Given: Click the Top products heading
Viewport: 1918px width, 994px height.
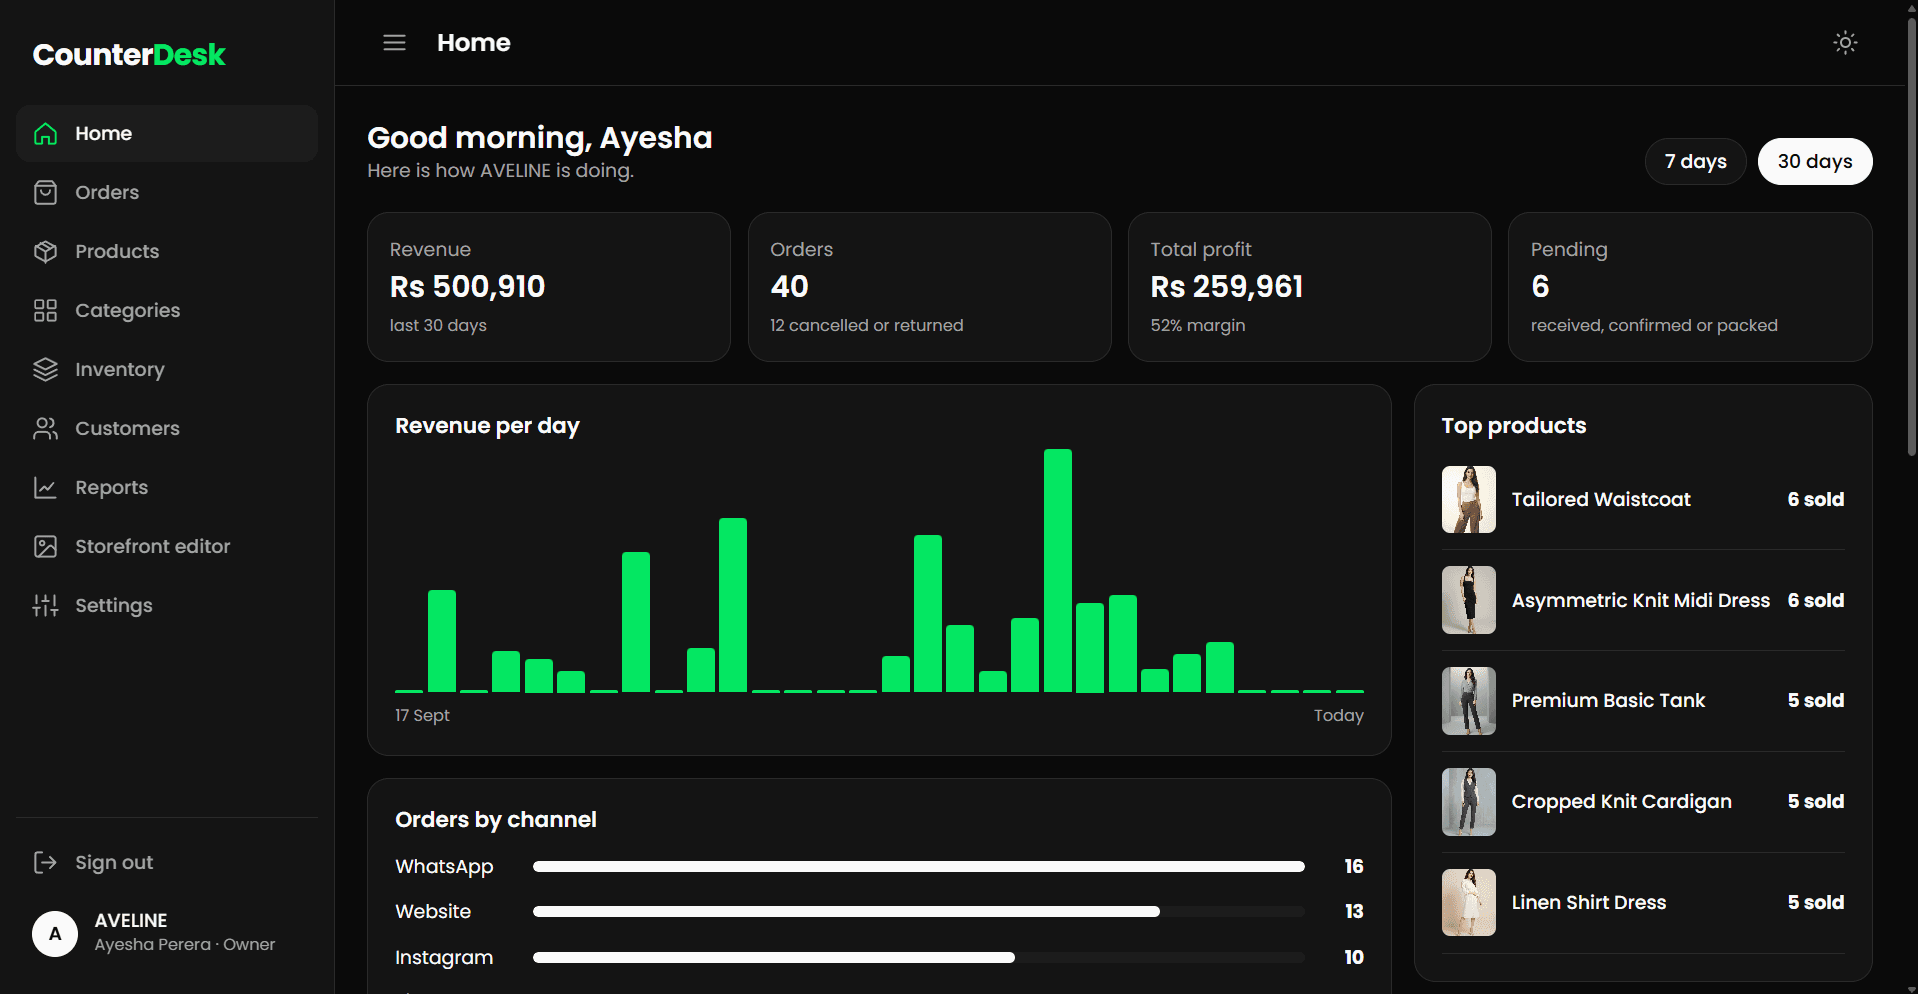Looking at the screenshot, I should coord(1514,426).
